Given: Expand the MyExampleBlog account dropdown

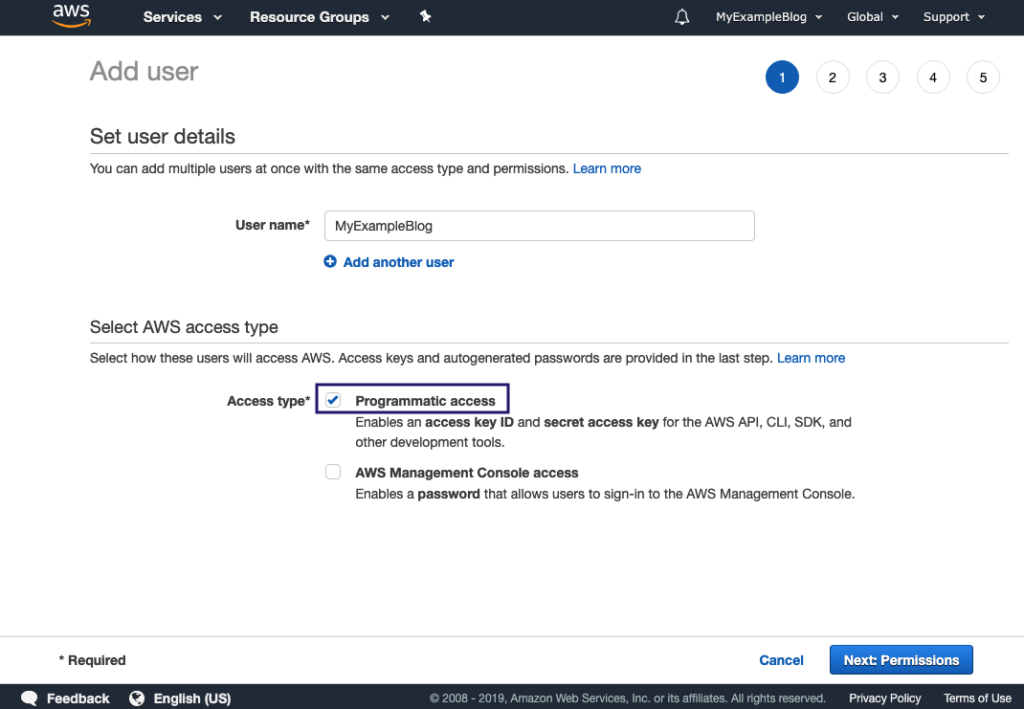Looking at the screenshot, I should (768, 17).
